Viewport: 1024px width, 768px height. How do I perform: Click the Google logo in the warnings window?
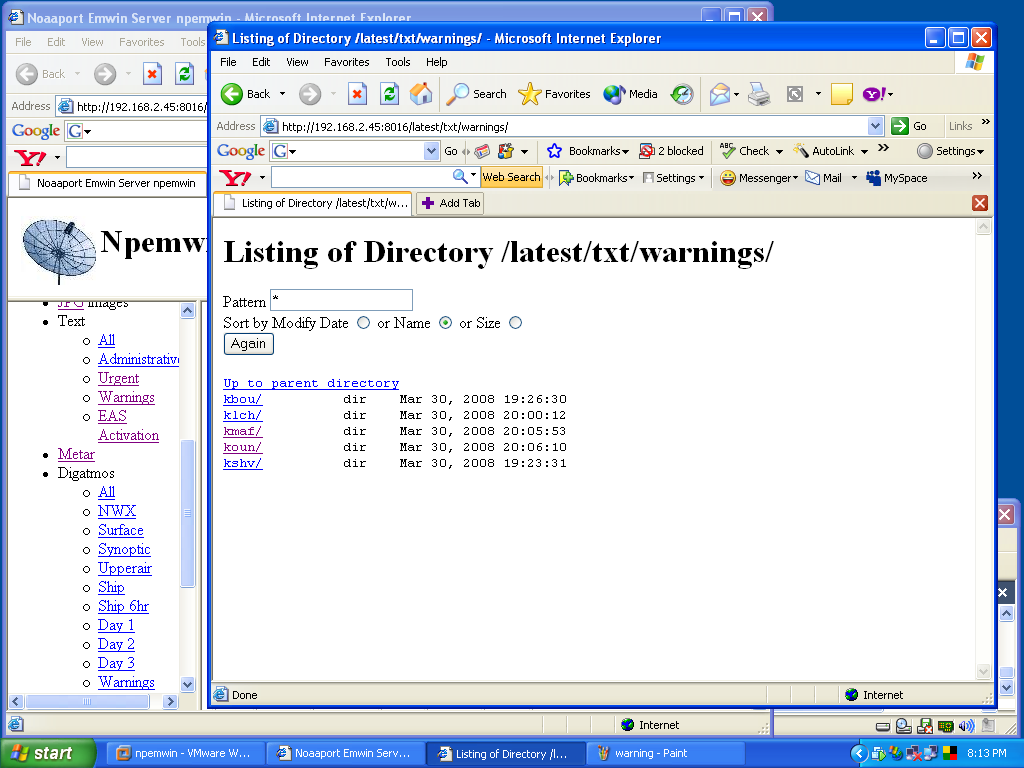click(240, 151)
